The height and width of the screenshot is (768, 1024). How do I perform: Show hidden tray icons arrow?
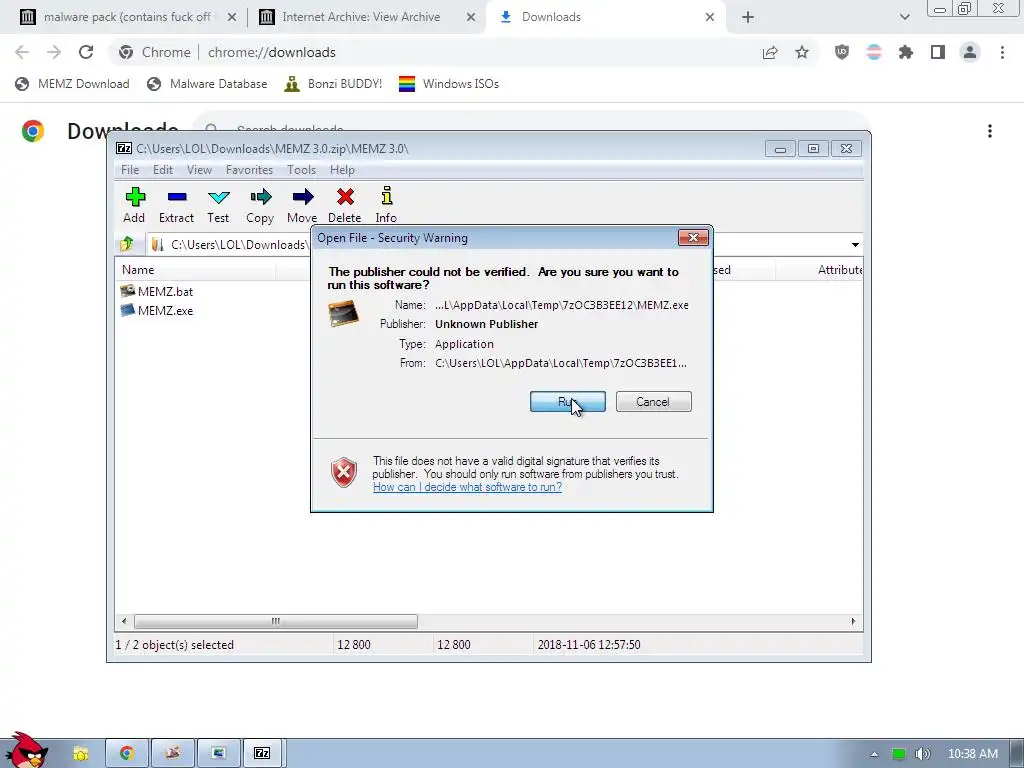pyautogui.click(x=874, y=754)
